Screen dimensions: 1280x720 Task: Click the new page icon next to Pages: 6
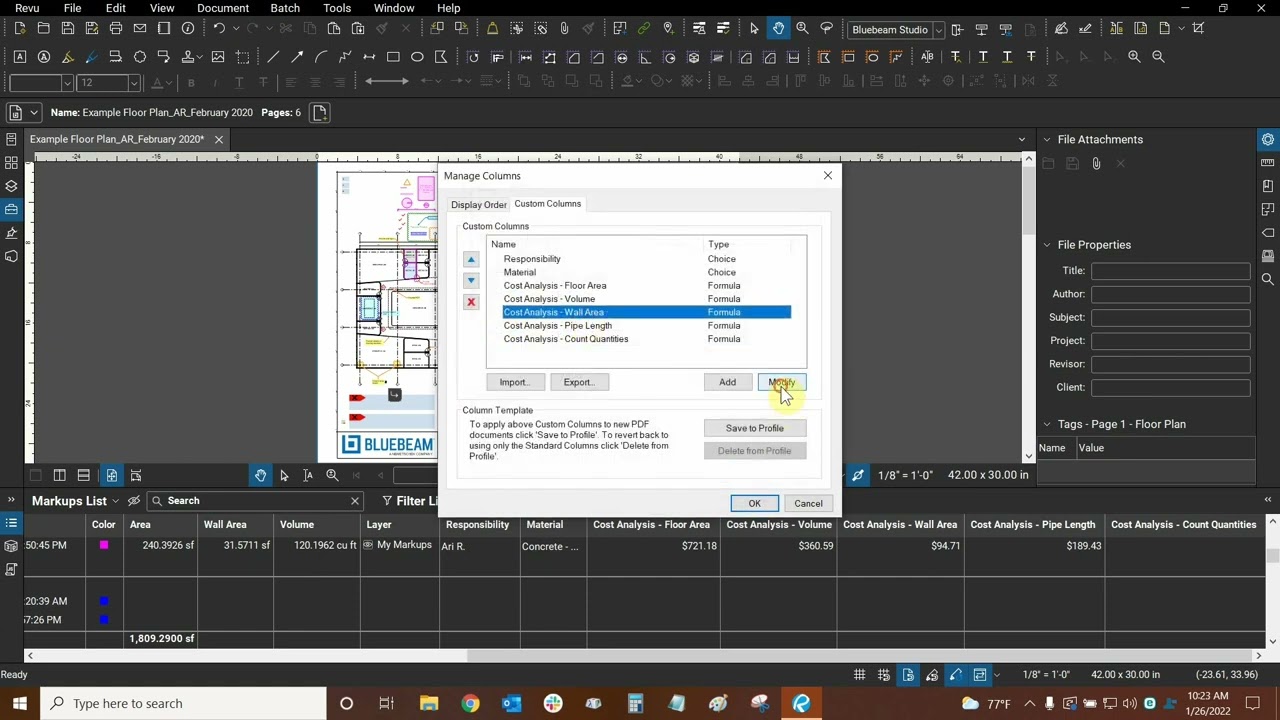320,113
